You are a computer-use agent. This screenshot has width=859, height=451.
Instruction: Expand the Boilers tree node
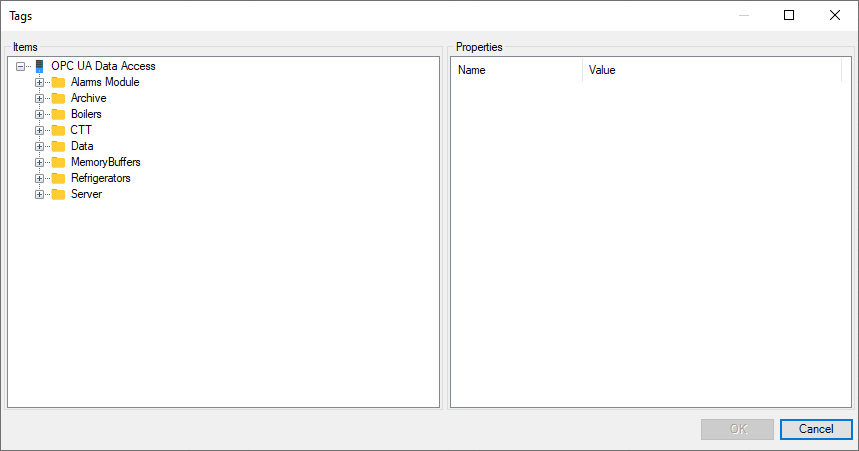[x=40, y=114]
